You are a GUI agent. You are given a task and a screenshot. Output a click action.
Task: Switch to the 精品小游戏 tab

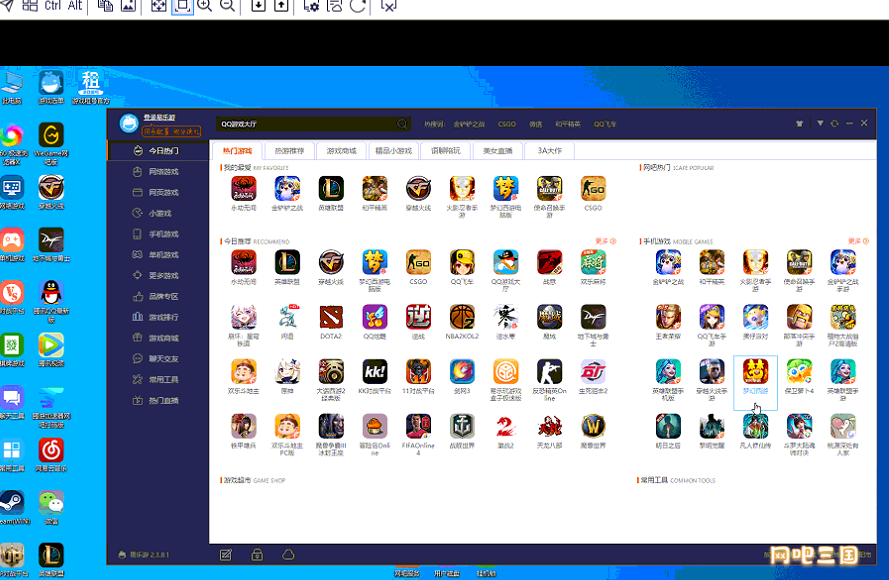(x=393, y=151)
